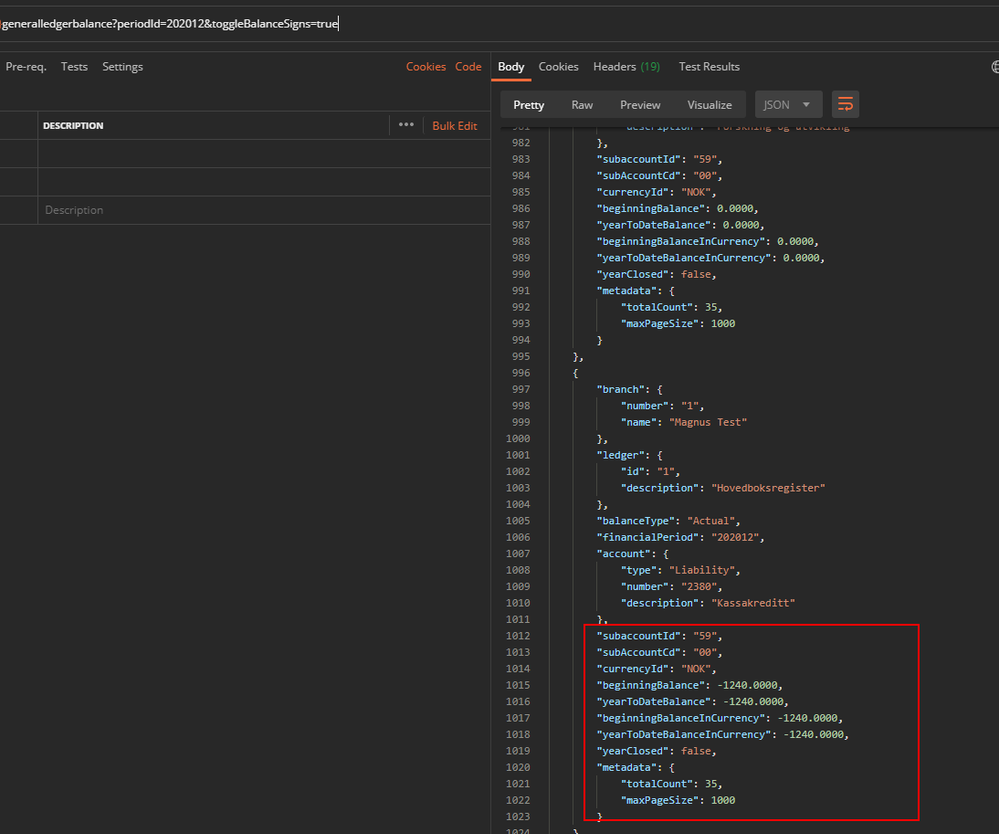The width and height of the screenshot is (999, 834).
Task: Click the orange Cookies link
Action: pos(425,67)
